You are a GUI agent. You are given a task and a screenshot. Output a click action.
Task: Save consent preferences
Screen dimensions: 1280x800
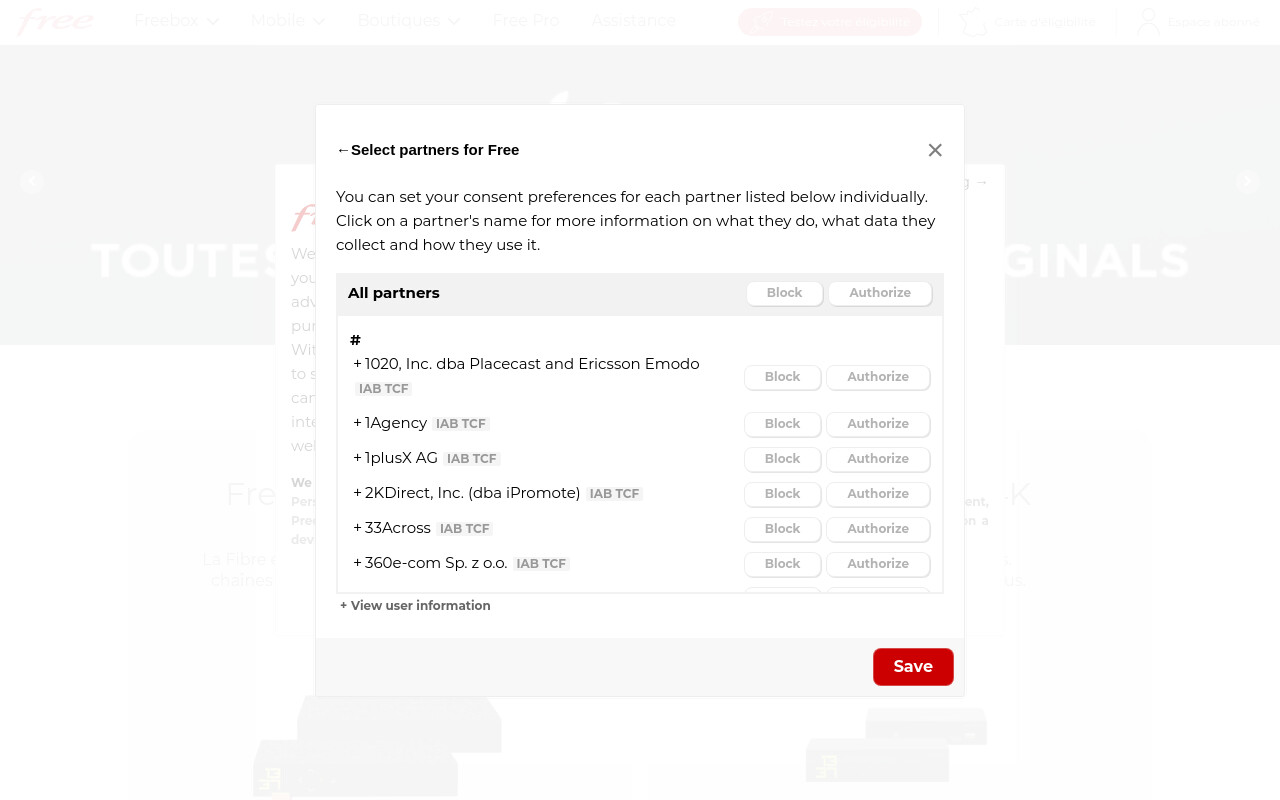pyautogui.click(x=913, y=667)
